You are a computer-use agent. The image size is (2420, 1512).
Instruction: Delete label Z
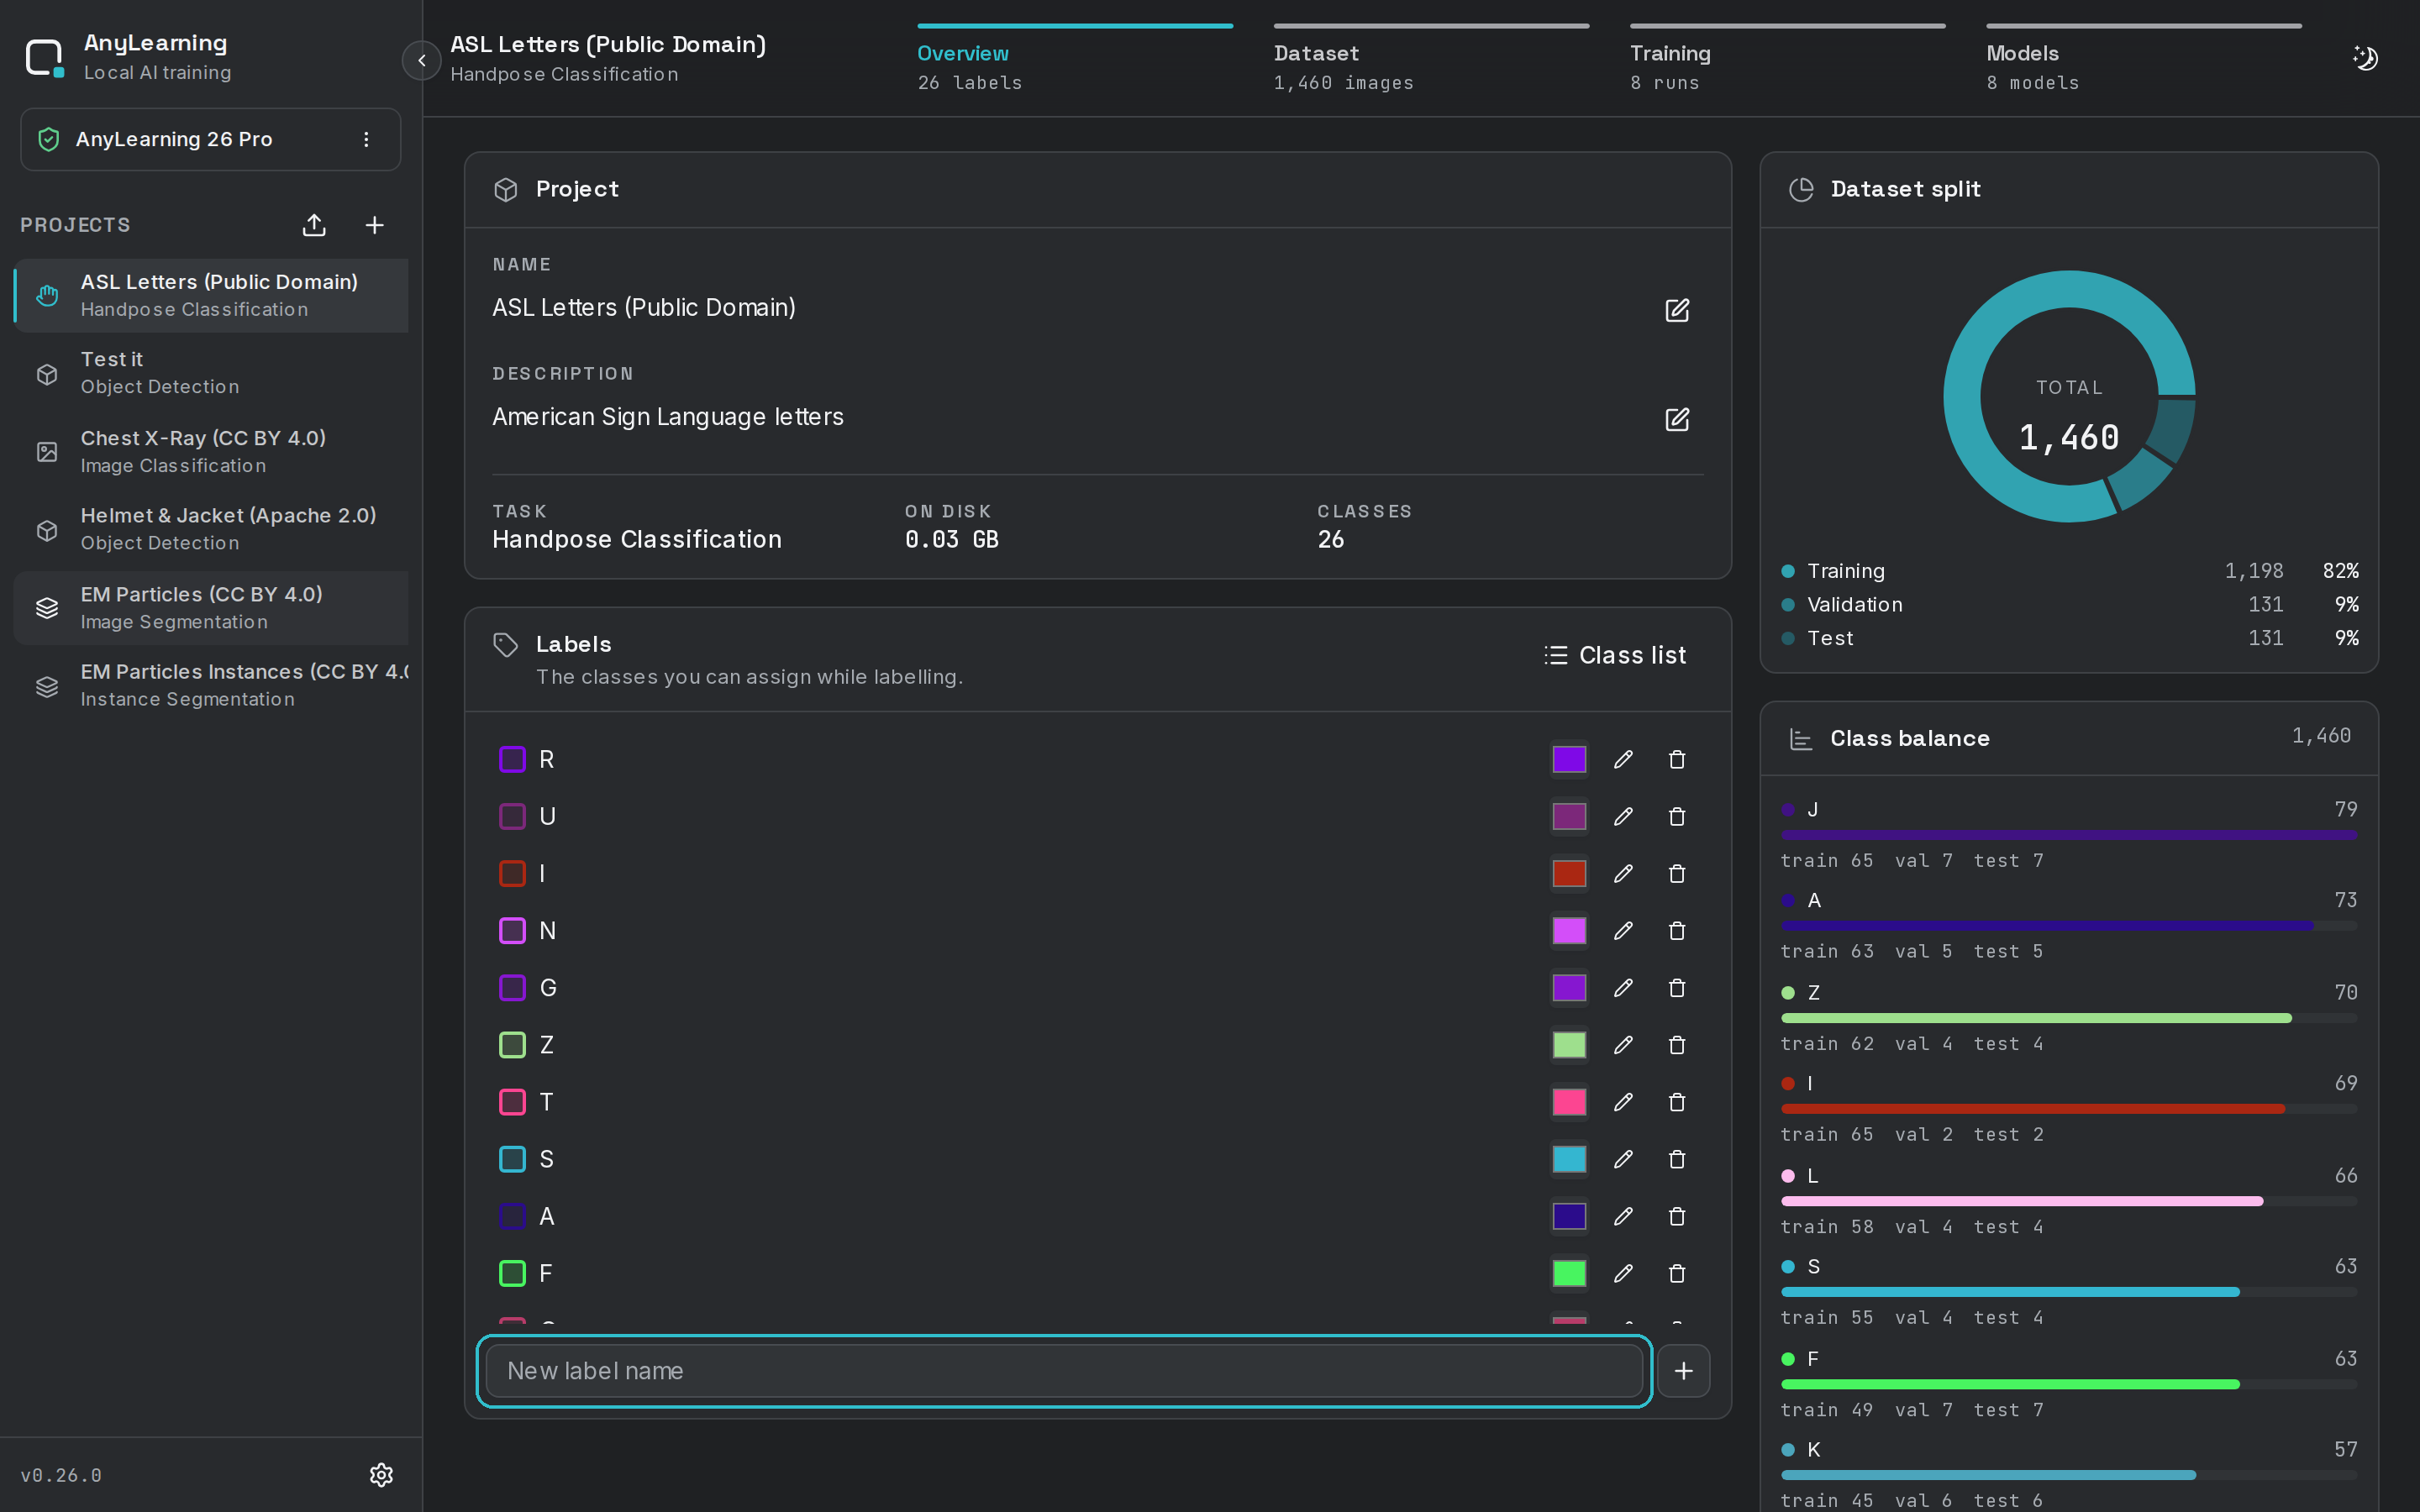tap(1677, 1045)
